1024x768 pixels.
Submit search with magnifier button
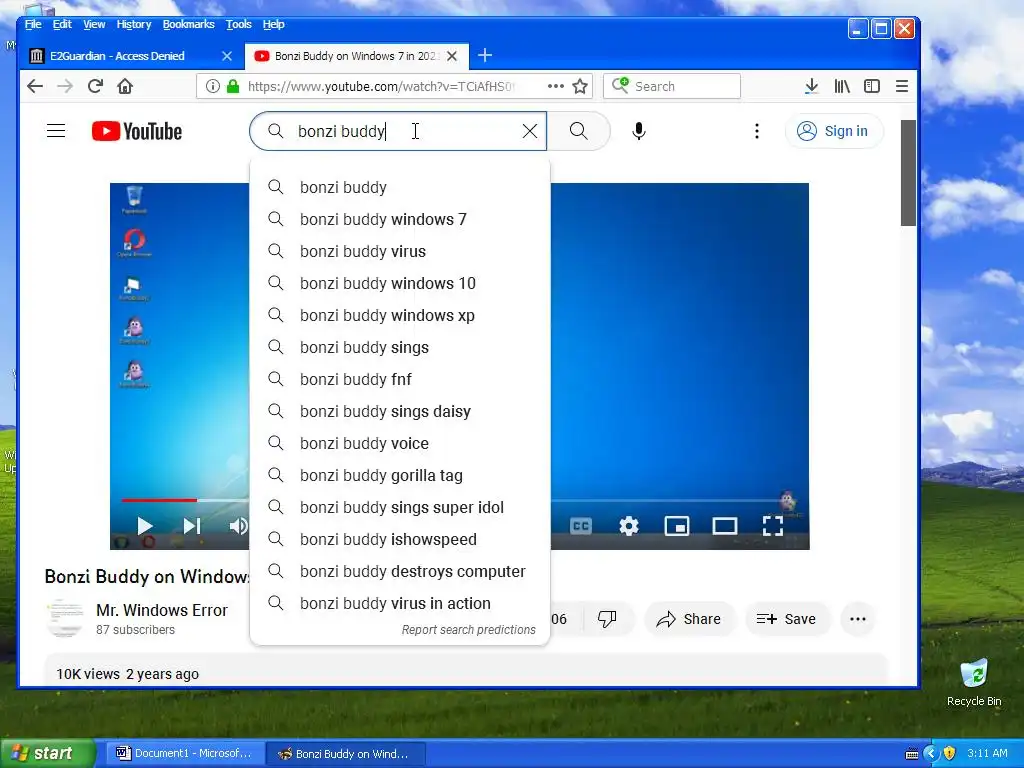point(579,131)
